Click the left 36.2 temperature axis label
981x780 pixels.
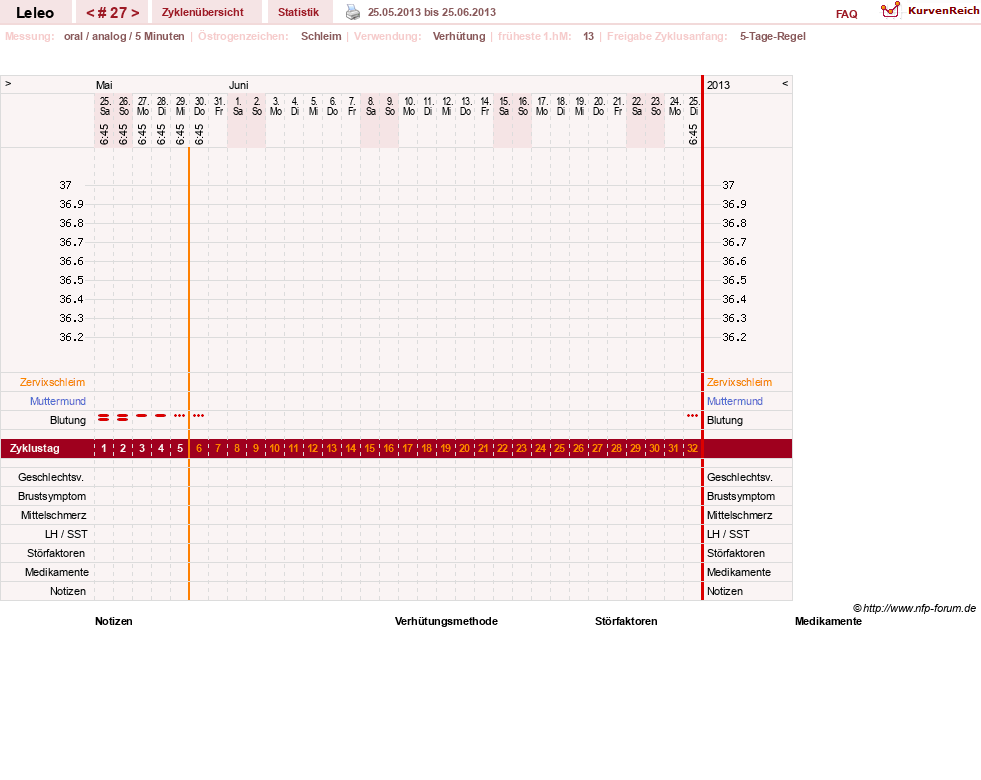pyautogui.click(x=71, y=337)
